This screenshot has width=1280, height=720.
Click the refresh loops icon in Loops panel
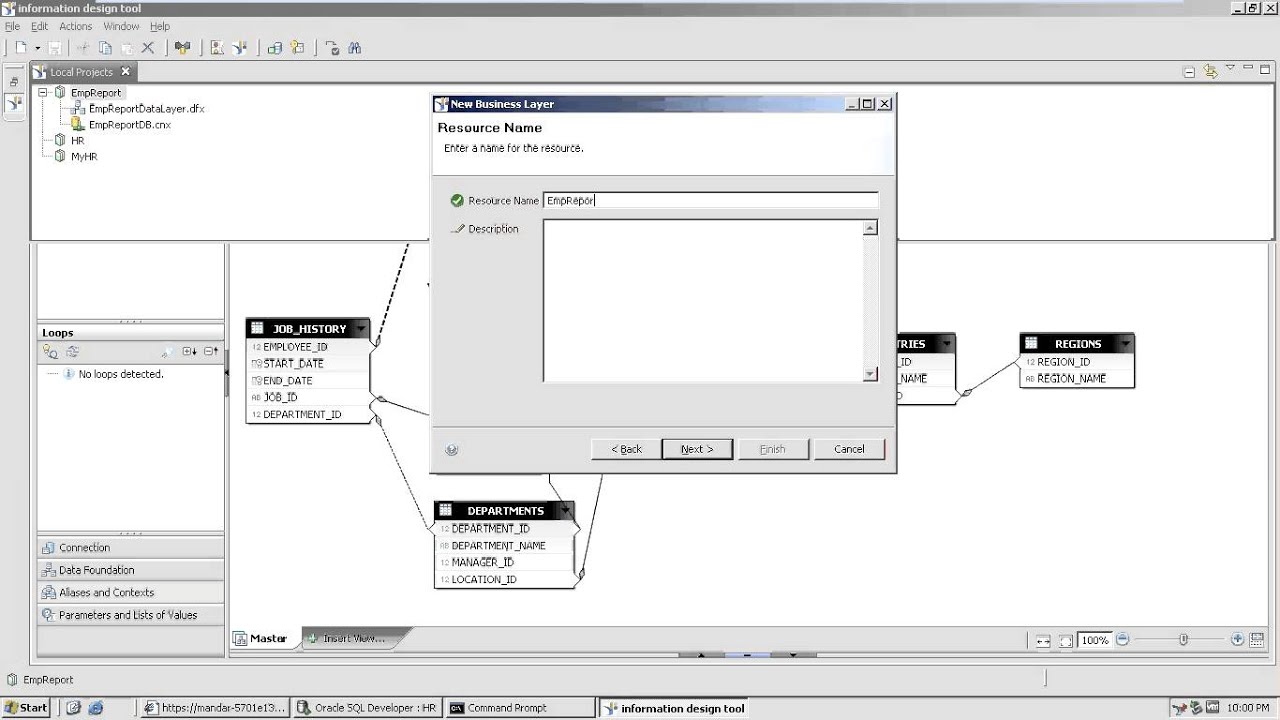[72, 351]
